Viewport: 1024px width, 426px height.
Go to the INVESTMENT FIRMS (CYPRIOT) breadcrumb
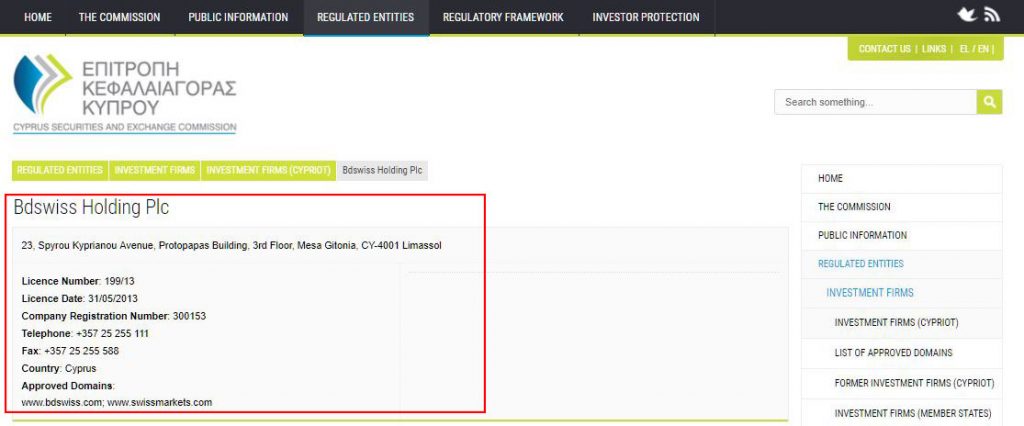[x=268, y=170]
